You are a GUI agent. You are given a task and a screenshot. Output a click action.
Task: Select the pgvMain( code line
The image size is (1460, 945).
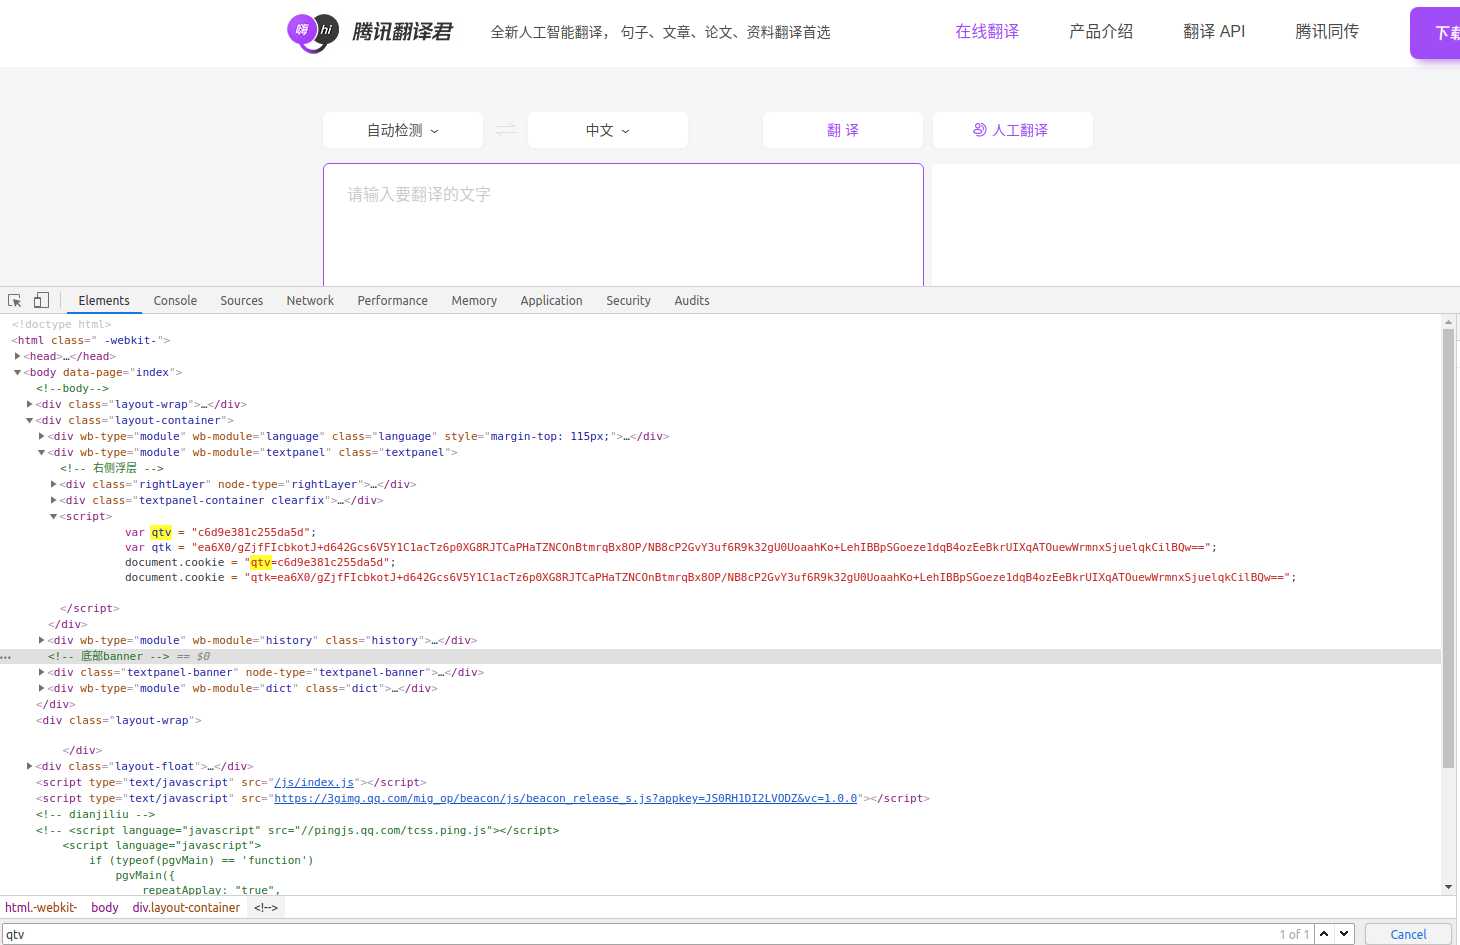coord(145,875)
